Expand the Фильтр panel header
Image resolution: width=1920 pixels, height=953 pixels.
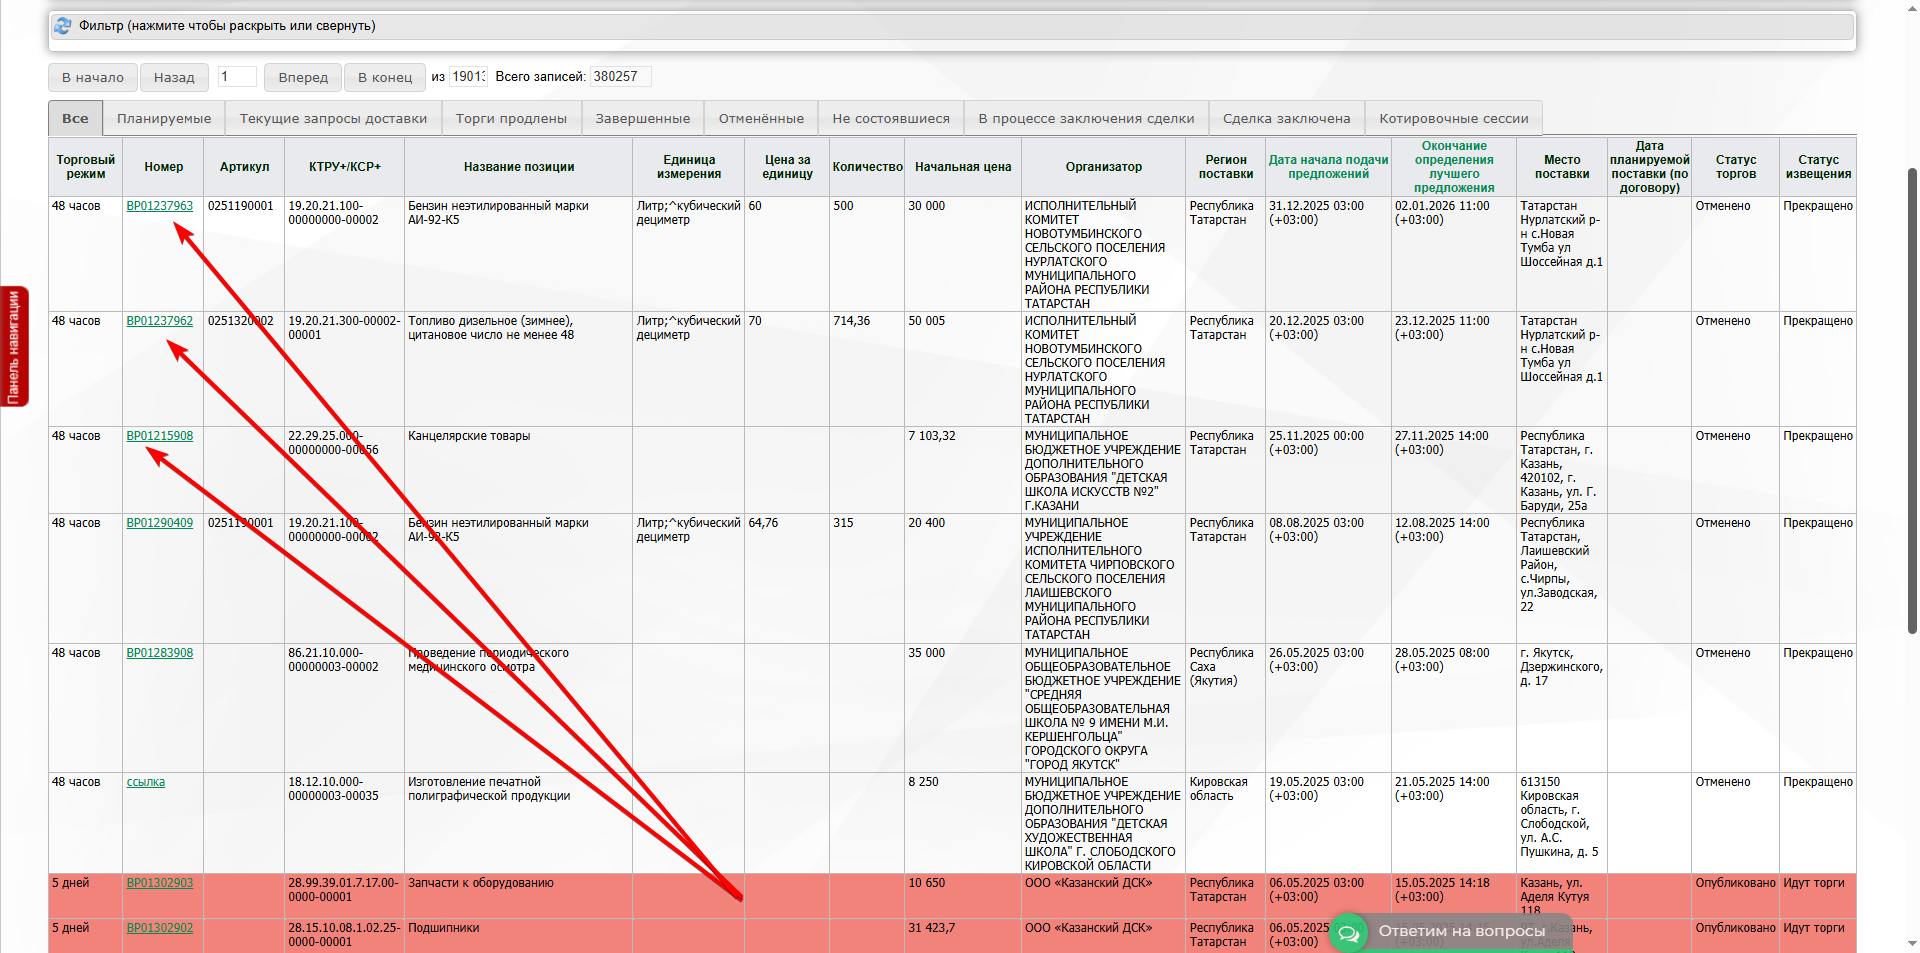952,26
